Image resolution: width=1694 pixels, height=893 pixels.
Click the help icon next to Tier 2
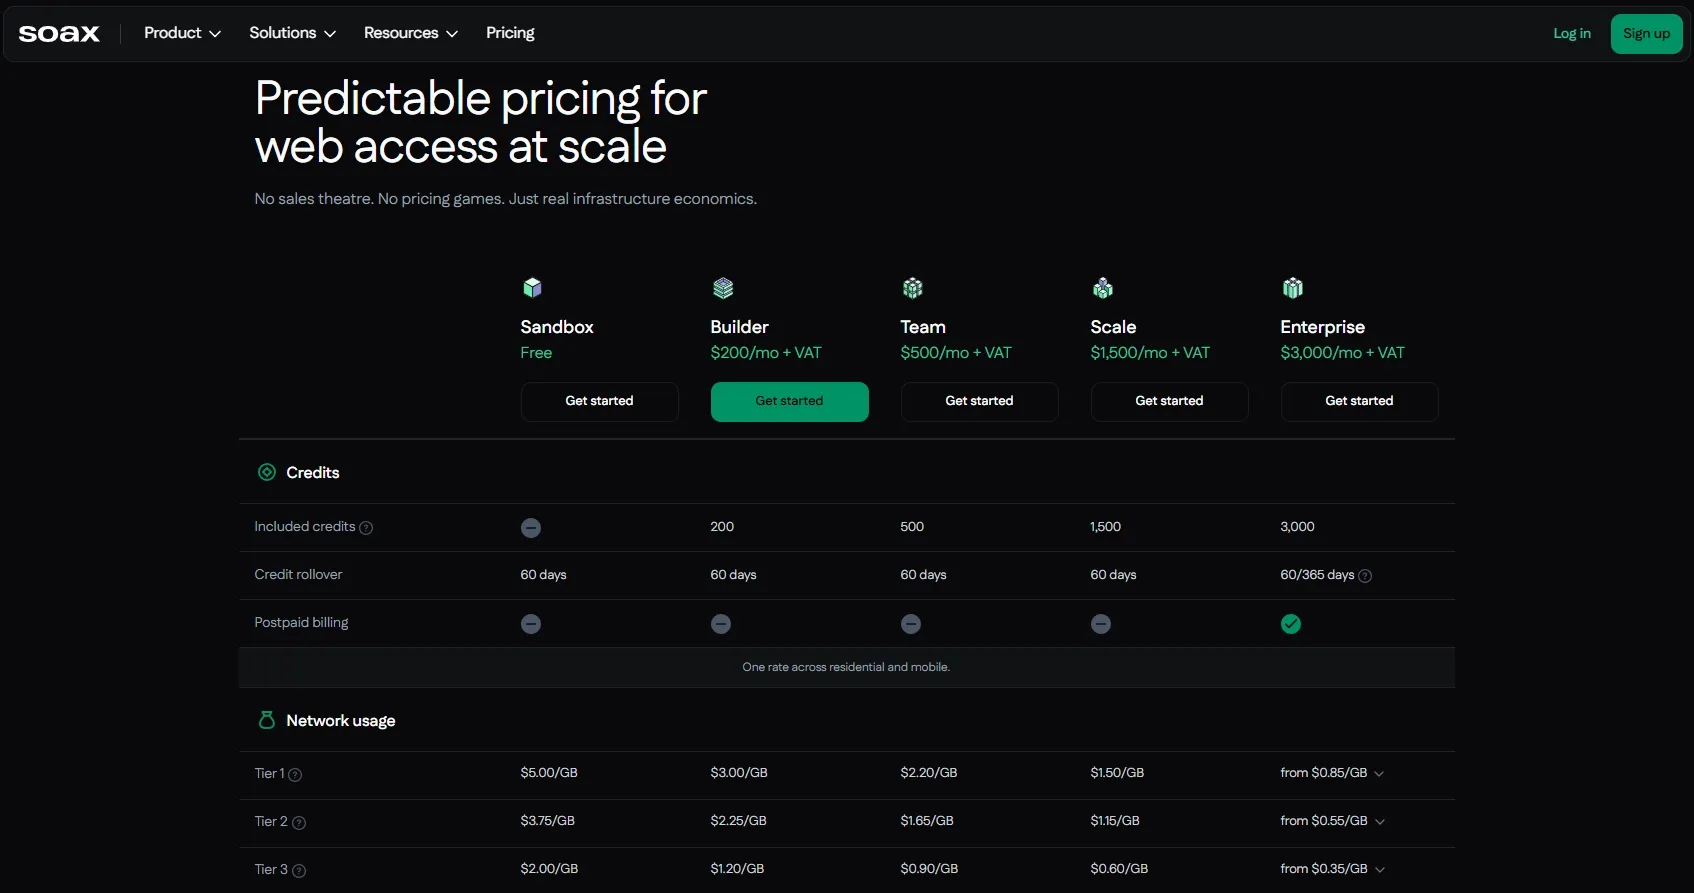point(299,822)
